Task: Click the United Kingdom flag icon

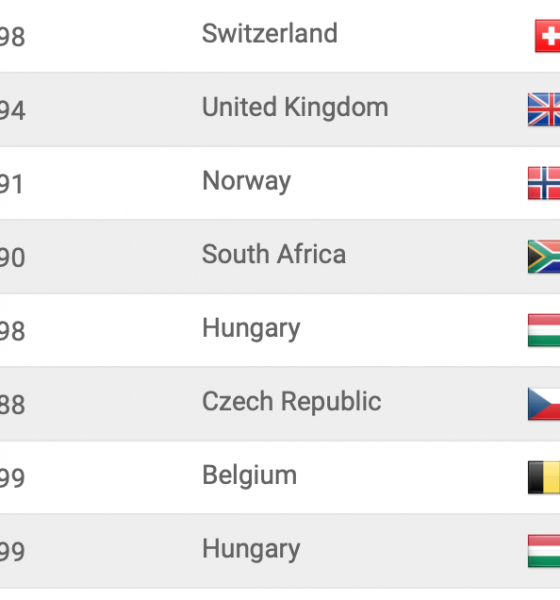Action: point(544,109)
